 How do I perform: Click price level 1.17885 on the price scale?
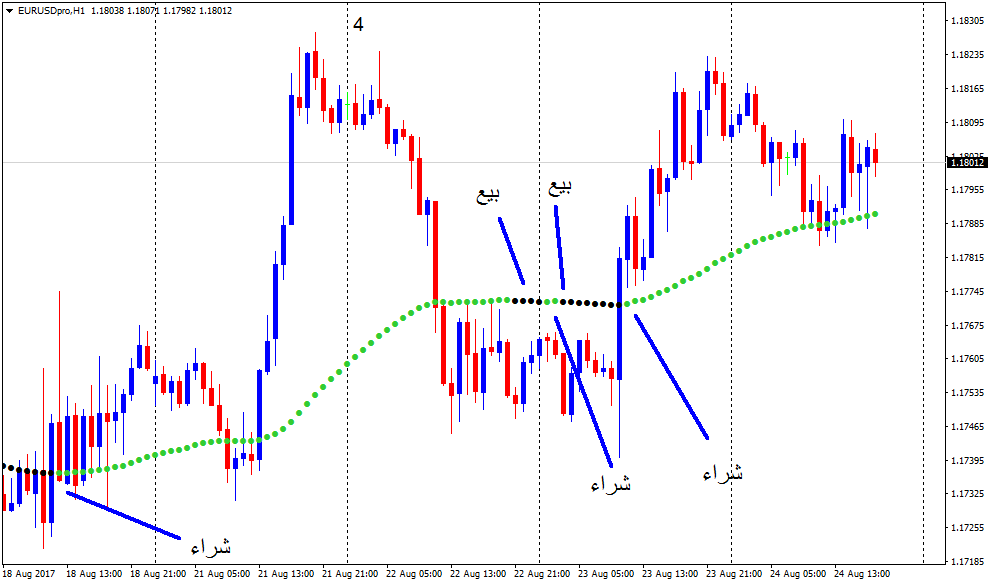click(967, 224)
